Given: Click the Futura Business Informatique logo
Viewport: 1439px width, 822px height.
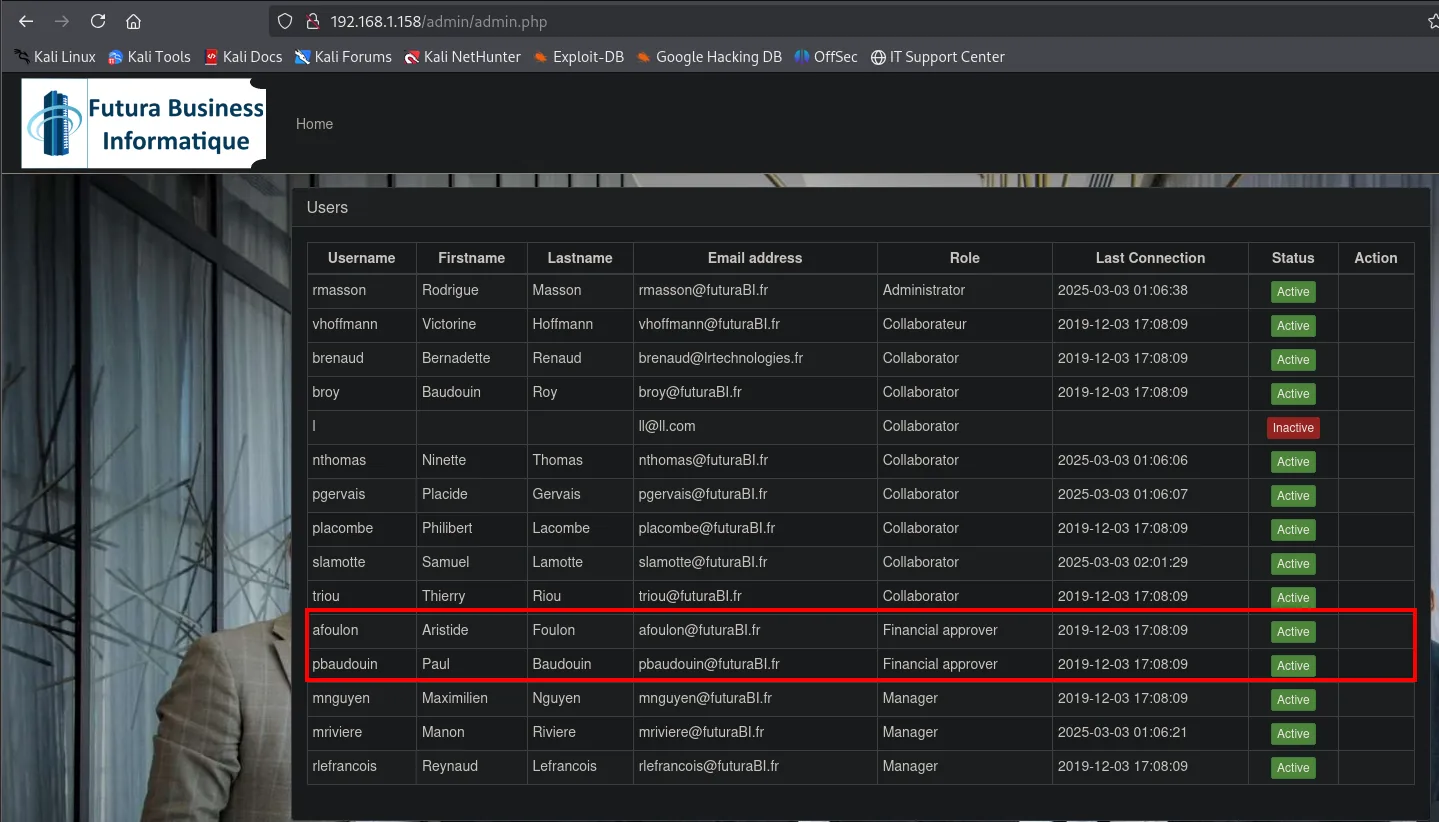Looking at the screenshot, I should (x=146, y=123).
